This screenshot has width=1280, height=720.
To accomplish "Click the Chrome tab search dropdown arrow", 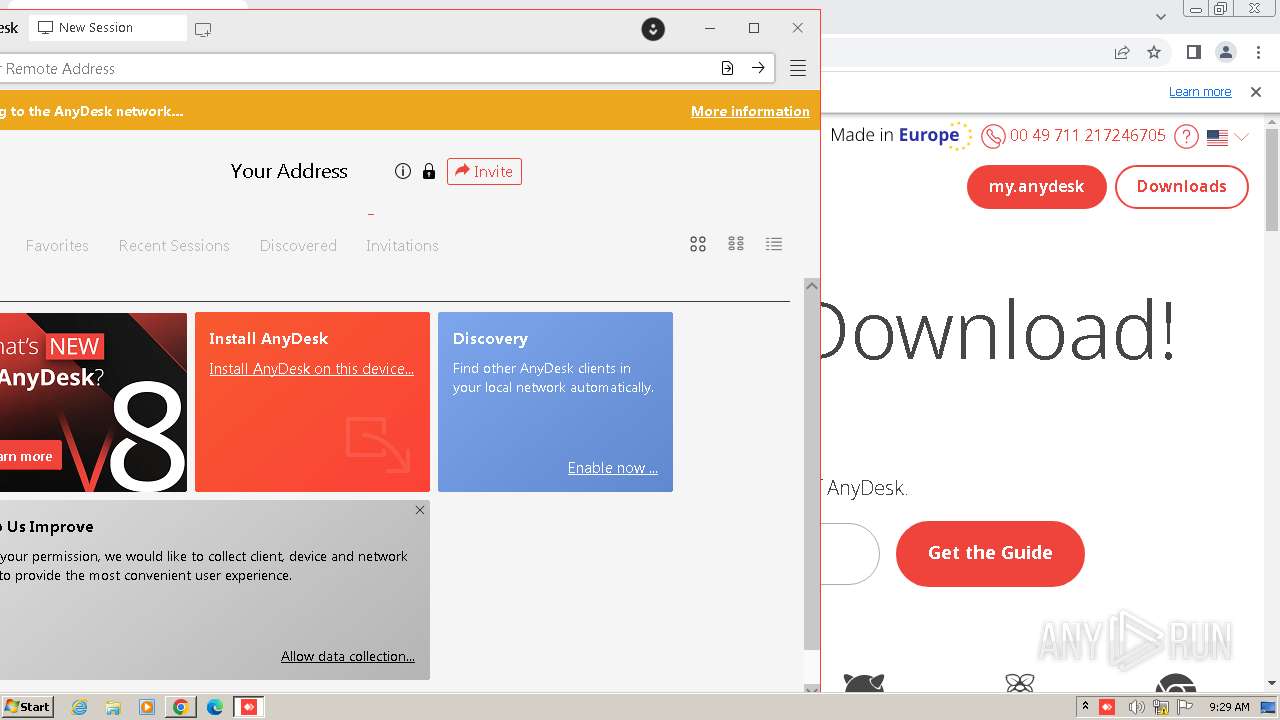I will point(1161,16).
